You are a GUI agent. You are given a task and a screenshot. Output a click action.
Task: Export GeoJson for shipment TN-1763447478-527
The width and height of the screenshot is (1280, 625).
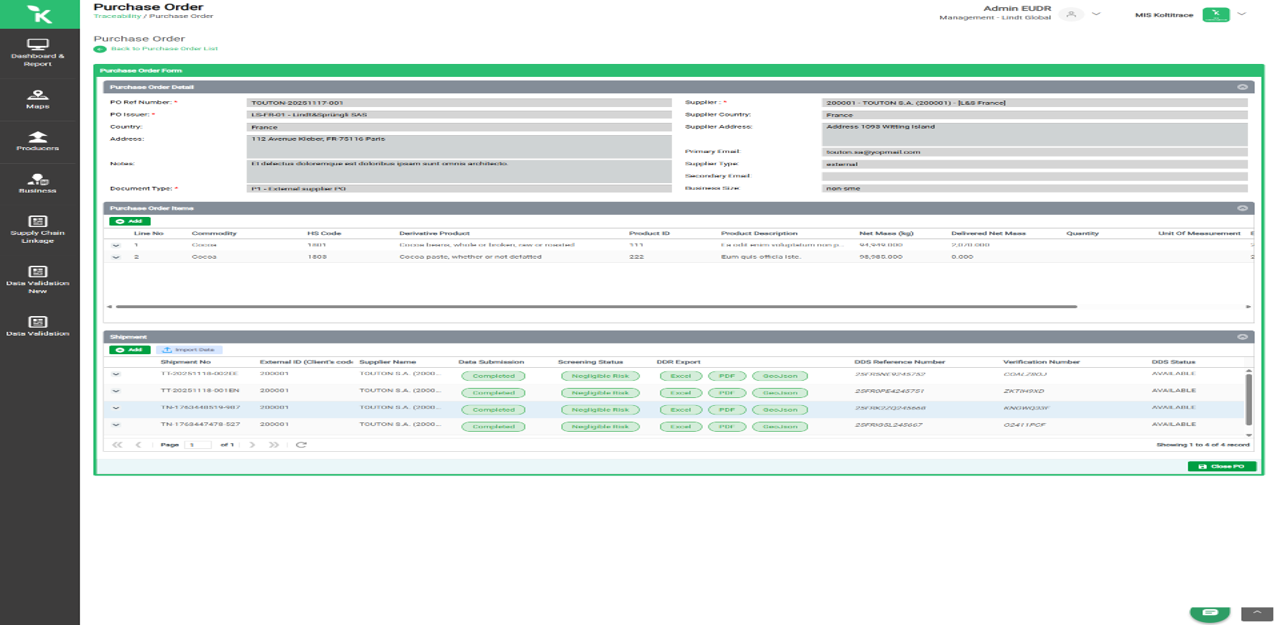pyautogui.click(x=780, y=427)
